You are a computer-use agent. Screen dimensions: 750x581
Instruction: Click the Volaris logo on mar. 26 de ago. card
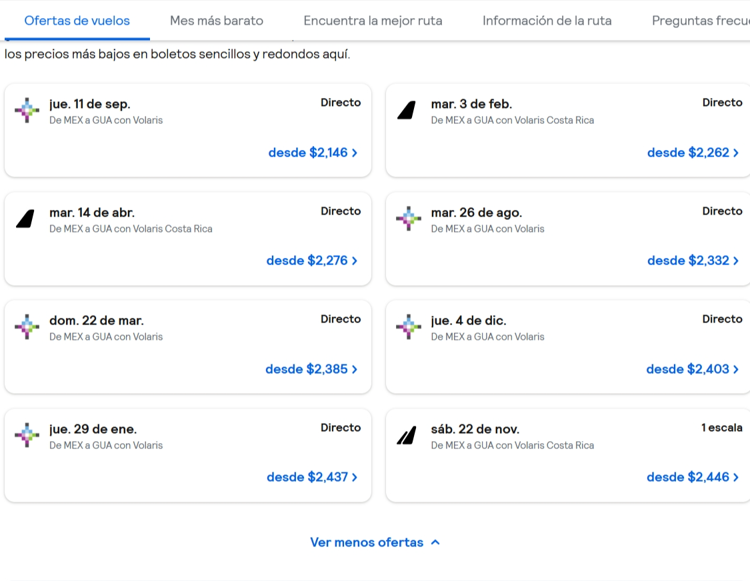click(x=408, y=219)
